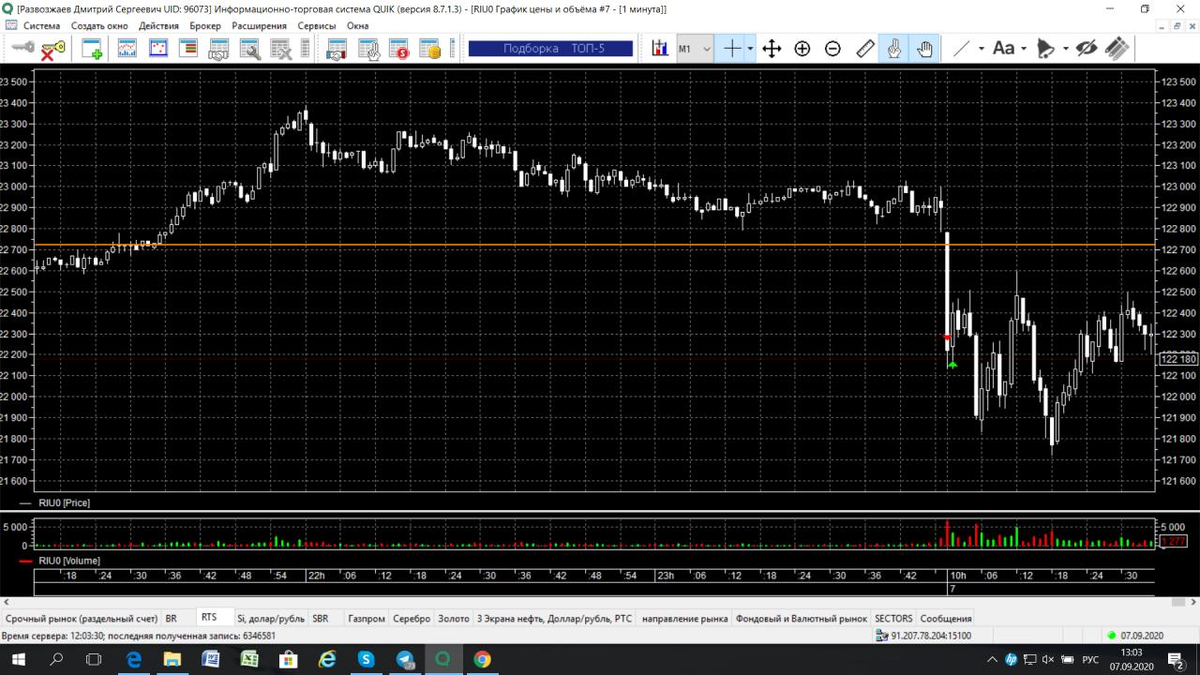Toggle the two-finger pointing hand mode
1200x675 pixels.
pos(894,48)
